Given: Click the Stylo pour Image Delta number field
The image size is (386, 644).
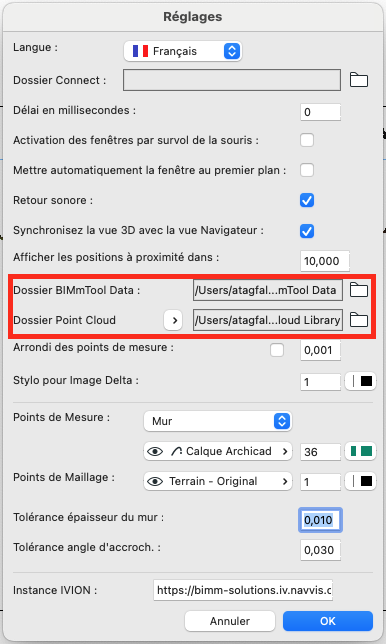Looking at the screenshot, I should tap(320, 382).
